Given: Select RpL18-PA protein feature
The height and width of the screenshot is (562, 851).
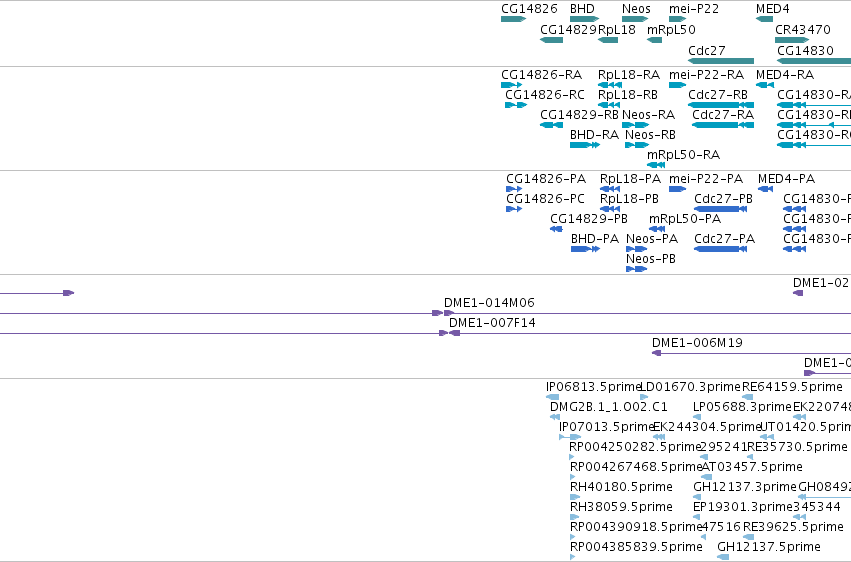Looking at the screenshot, I should click(610, 189).
